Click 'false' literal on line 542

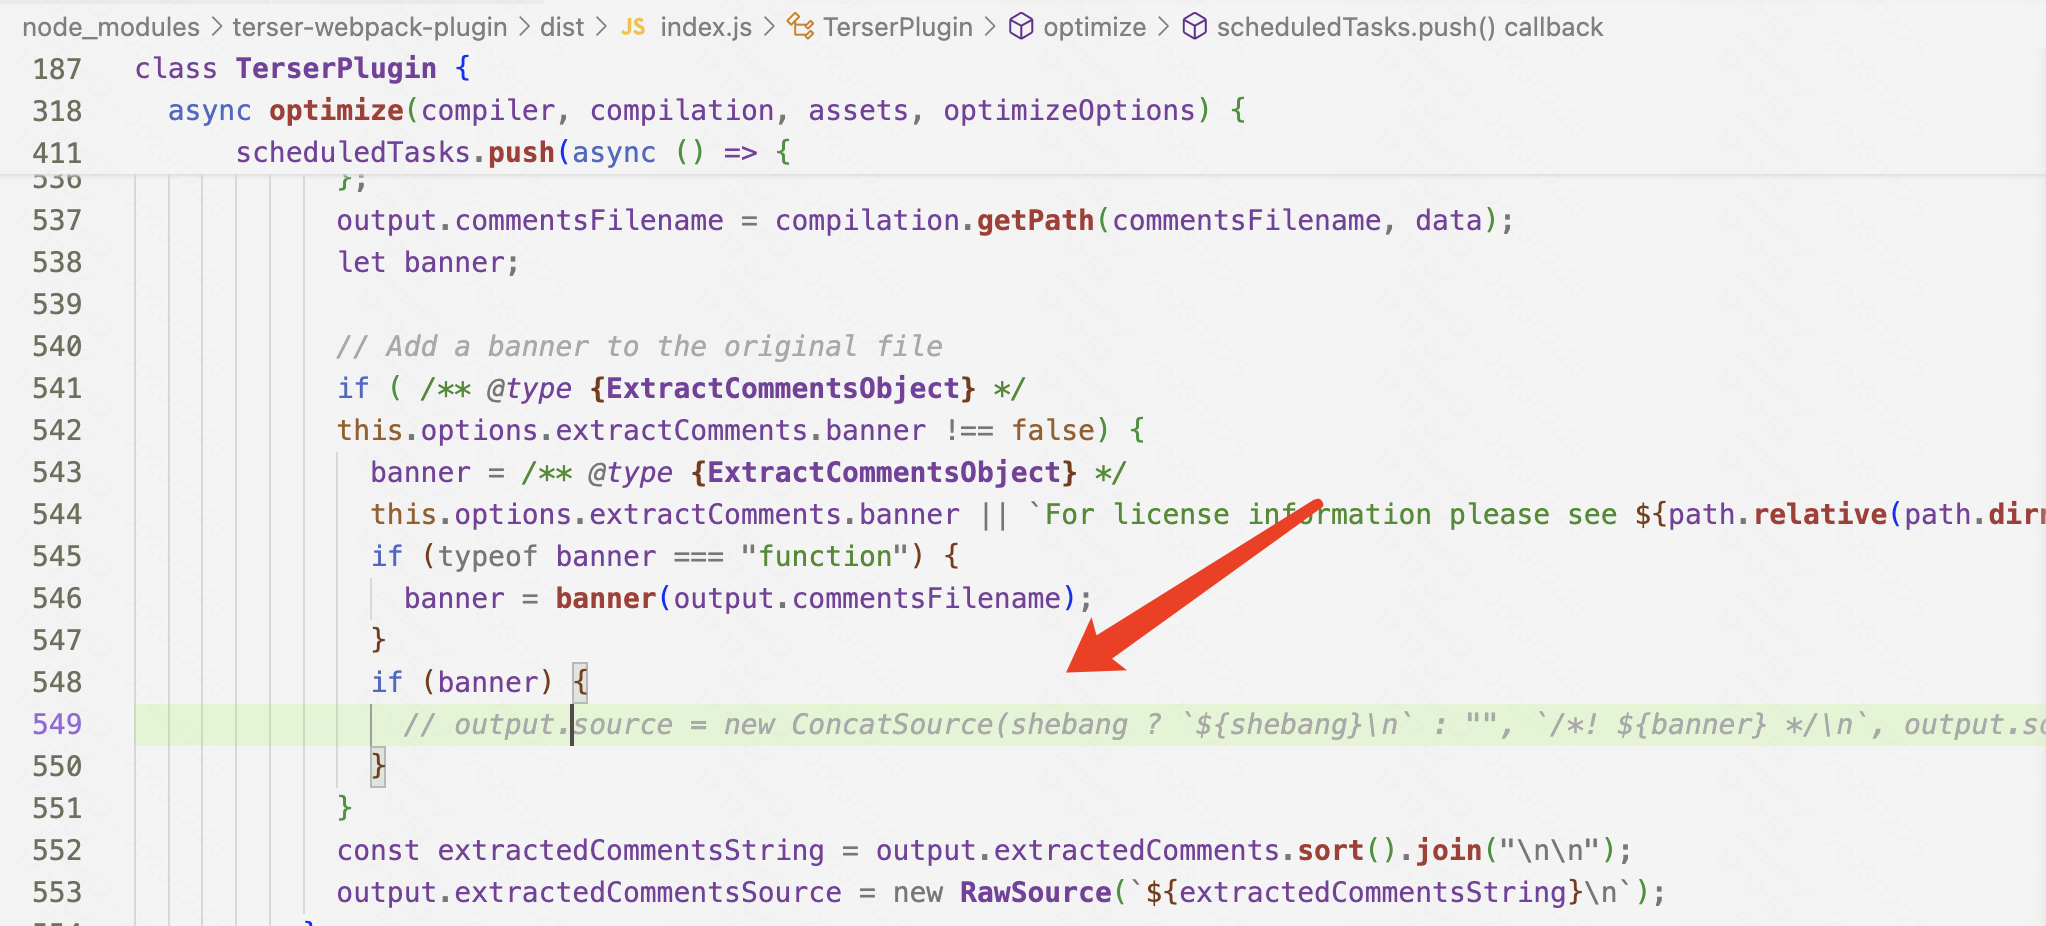pos(1053,430)
